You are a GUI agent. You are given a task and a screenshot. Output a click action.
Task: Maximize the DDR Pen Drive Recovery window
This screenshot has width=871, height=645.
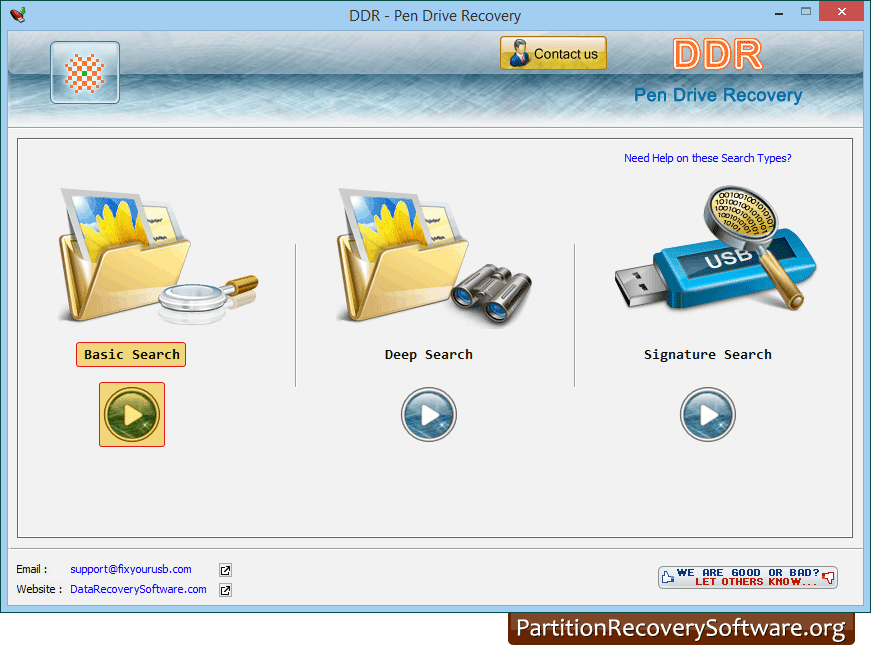coord(806,12)
